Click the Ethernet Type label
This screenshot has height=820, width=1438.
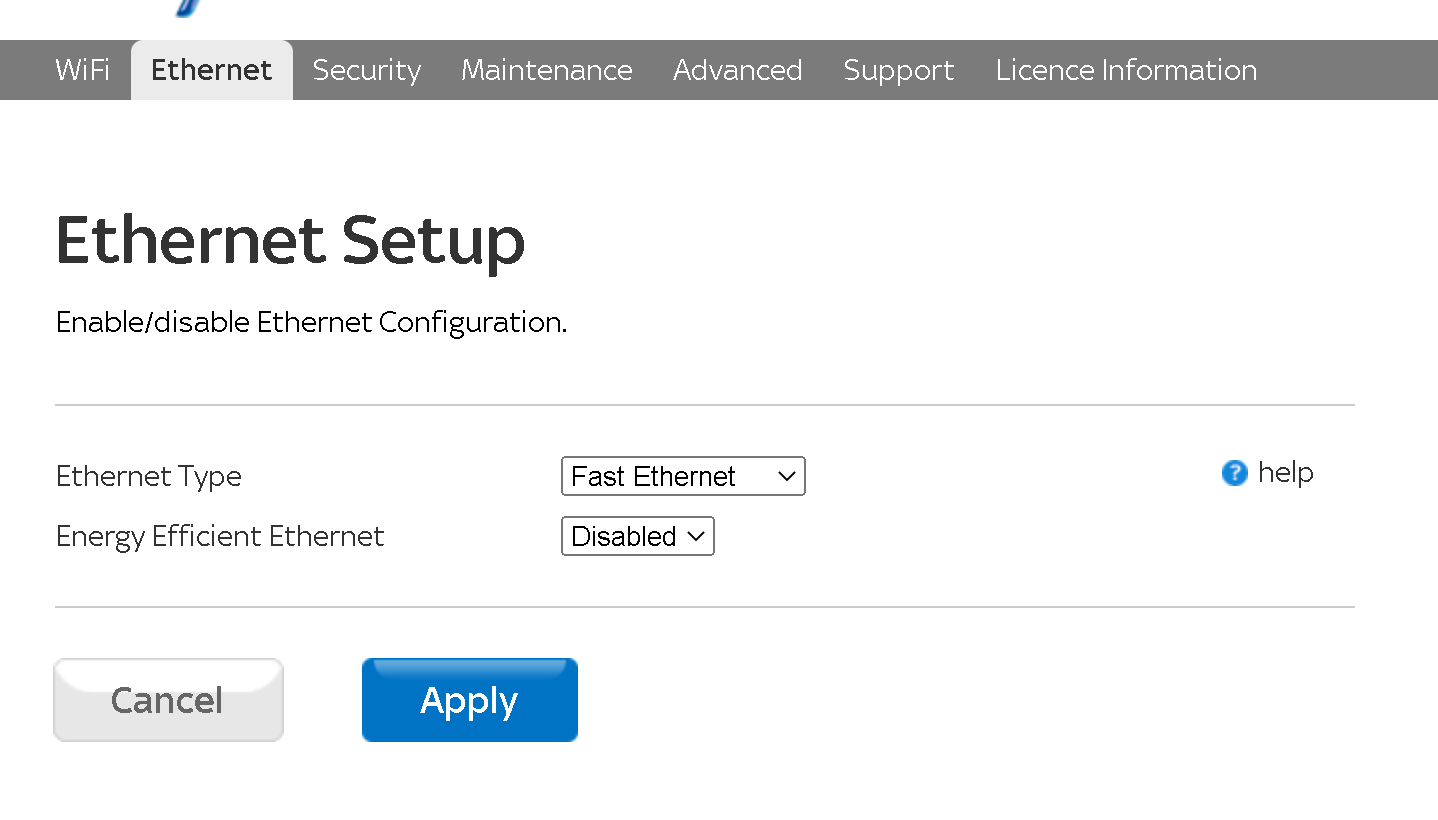click(x=148, y=476)
